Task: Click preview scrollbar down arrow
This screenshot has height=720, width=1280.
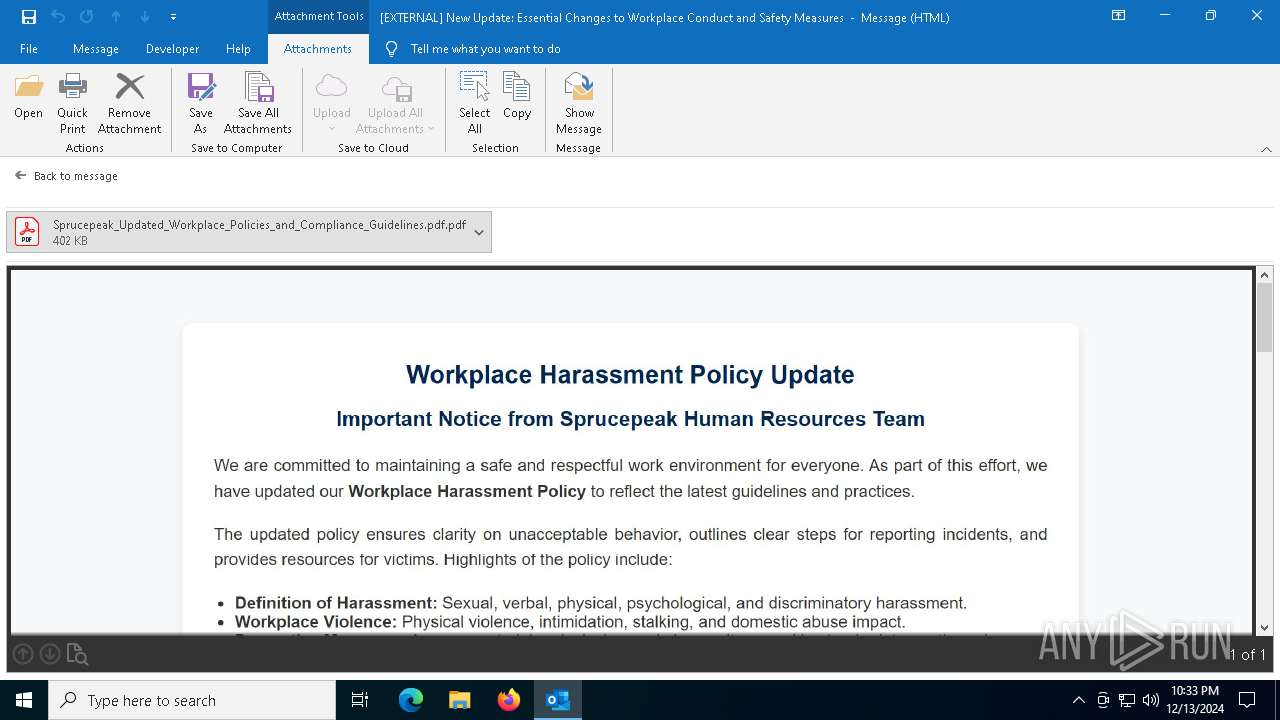Action: click(x=1264, y=627)
